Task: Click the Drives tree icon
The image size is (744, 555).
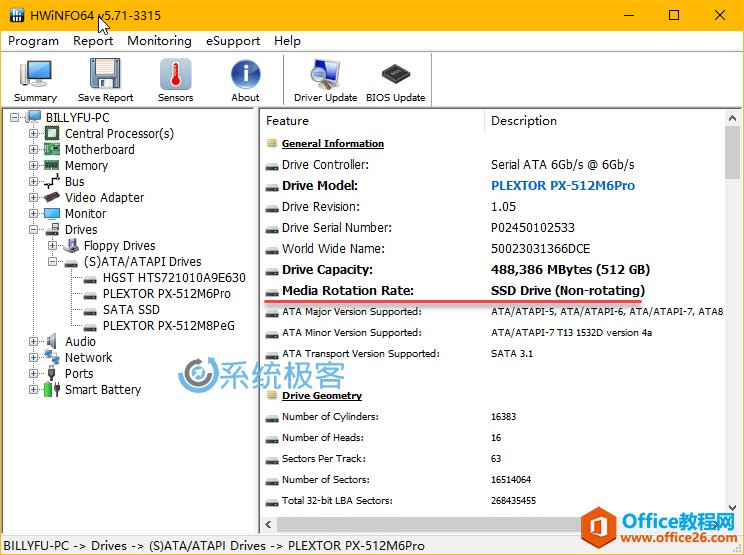Action: tap(52, 230)
